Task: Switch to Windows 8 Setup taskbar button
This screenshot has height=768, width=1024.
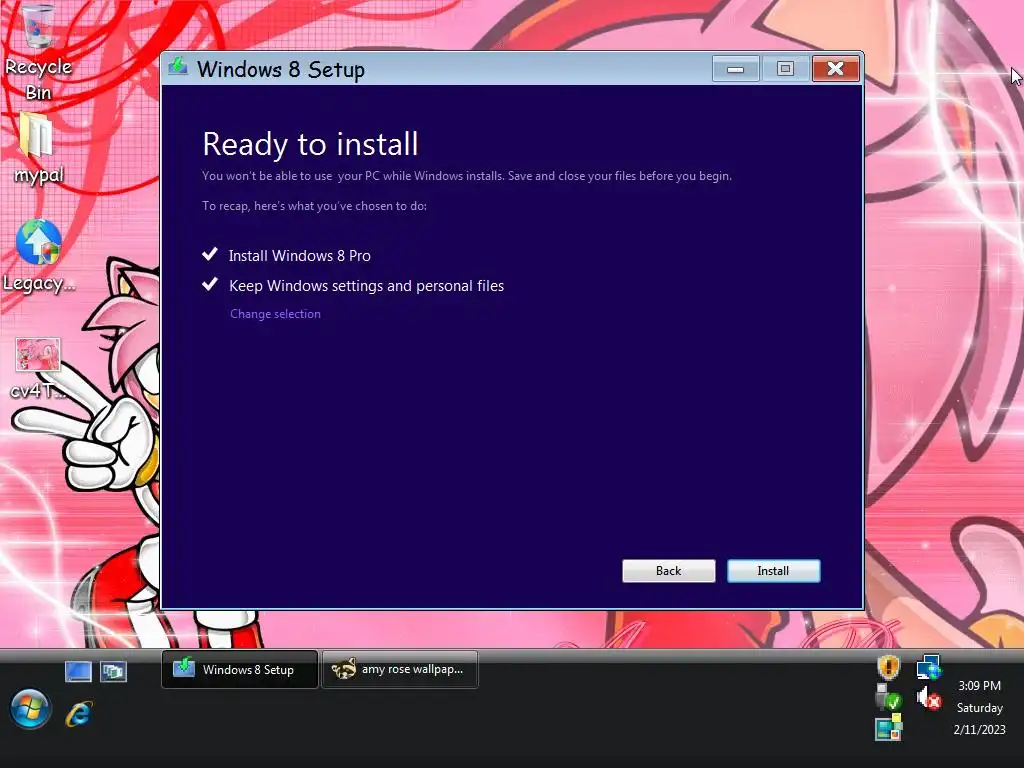Action: (x=240, y=669)
